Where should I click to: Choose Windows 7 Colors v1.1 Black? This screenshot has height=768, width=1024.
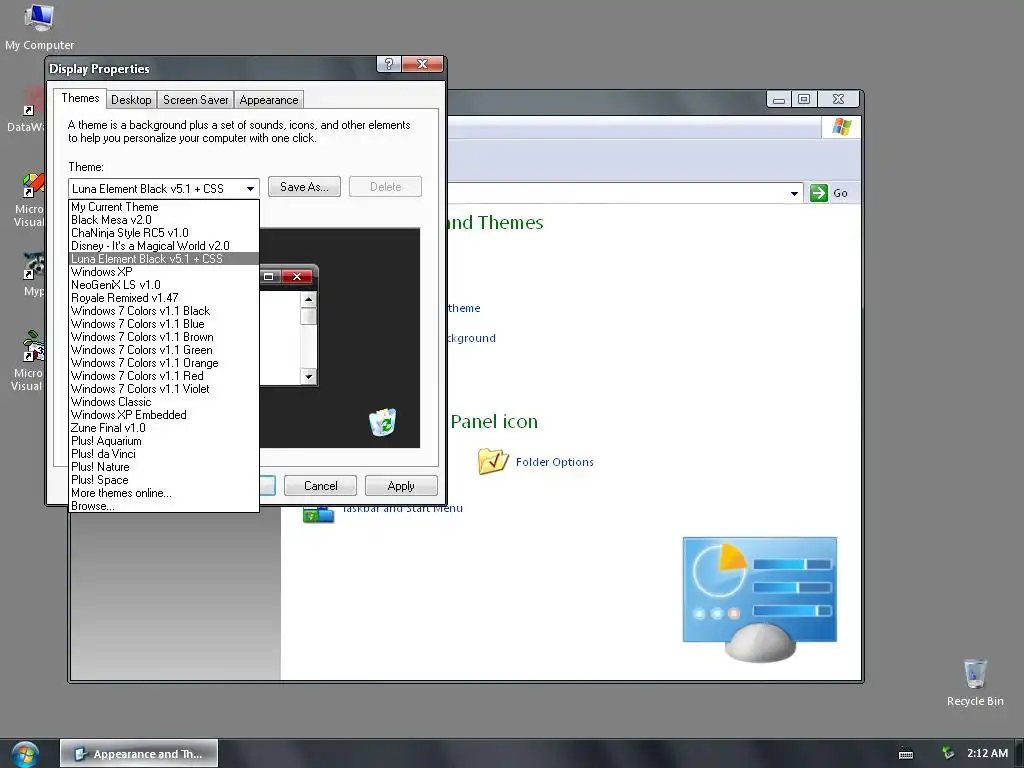pos(164,311)
